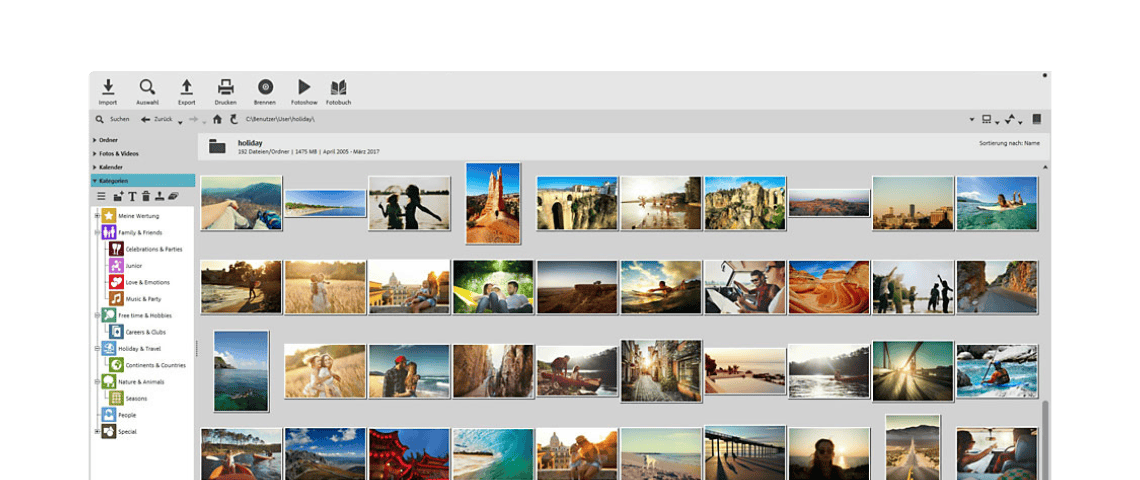The image size is (1140, 480).
Task: Collapse the Kategorien panel section
Action: click(x=112, y=181)
